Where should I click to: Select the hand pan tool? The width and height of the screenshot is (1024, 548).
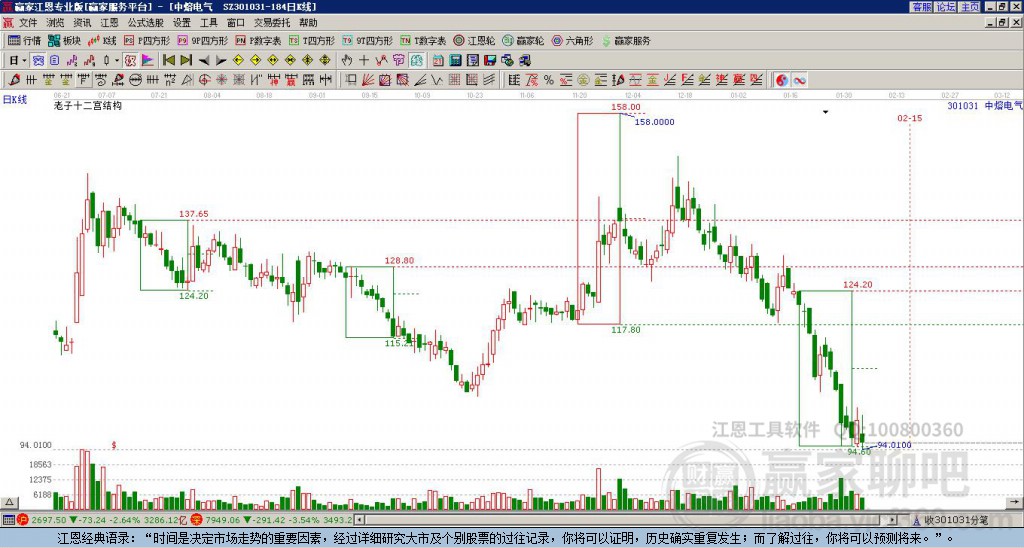[x=347, y=60]
